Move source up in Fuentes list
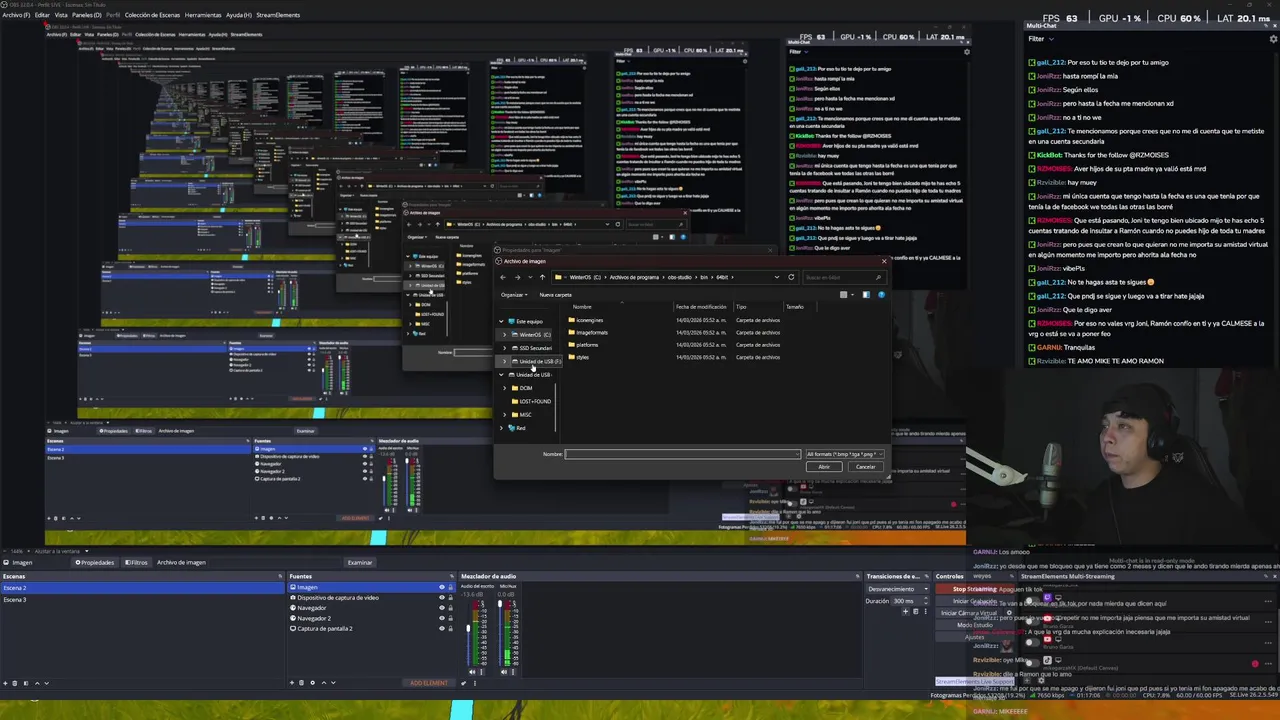Screen dimensions: 1280x720 coord(324,683)
